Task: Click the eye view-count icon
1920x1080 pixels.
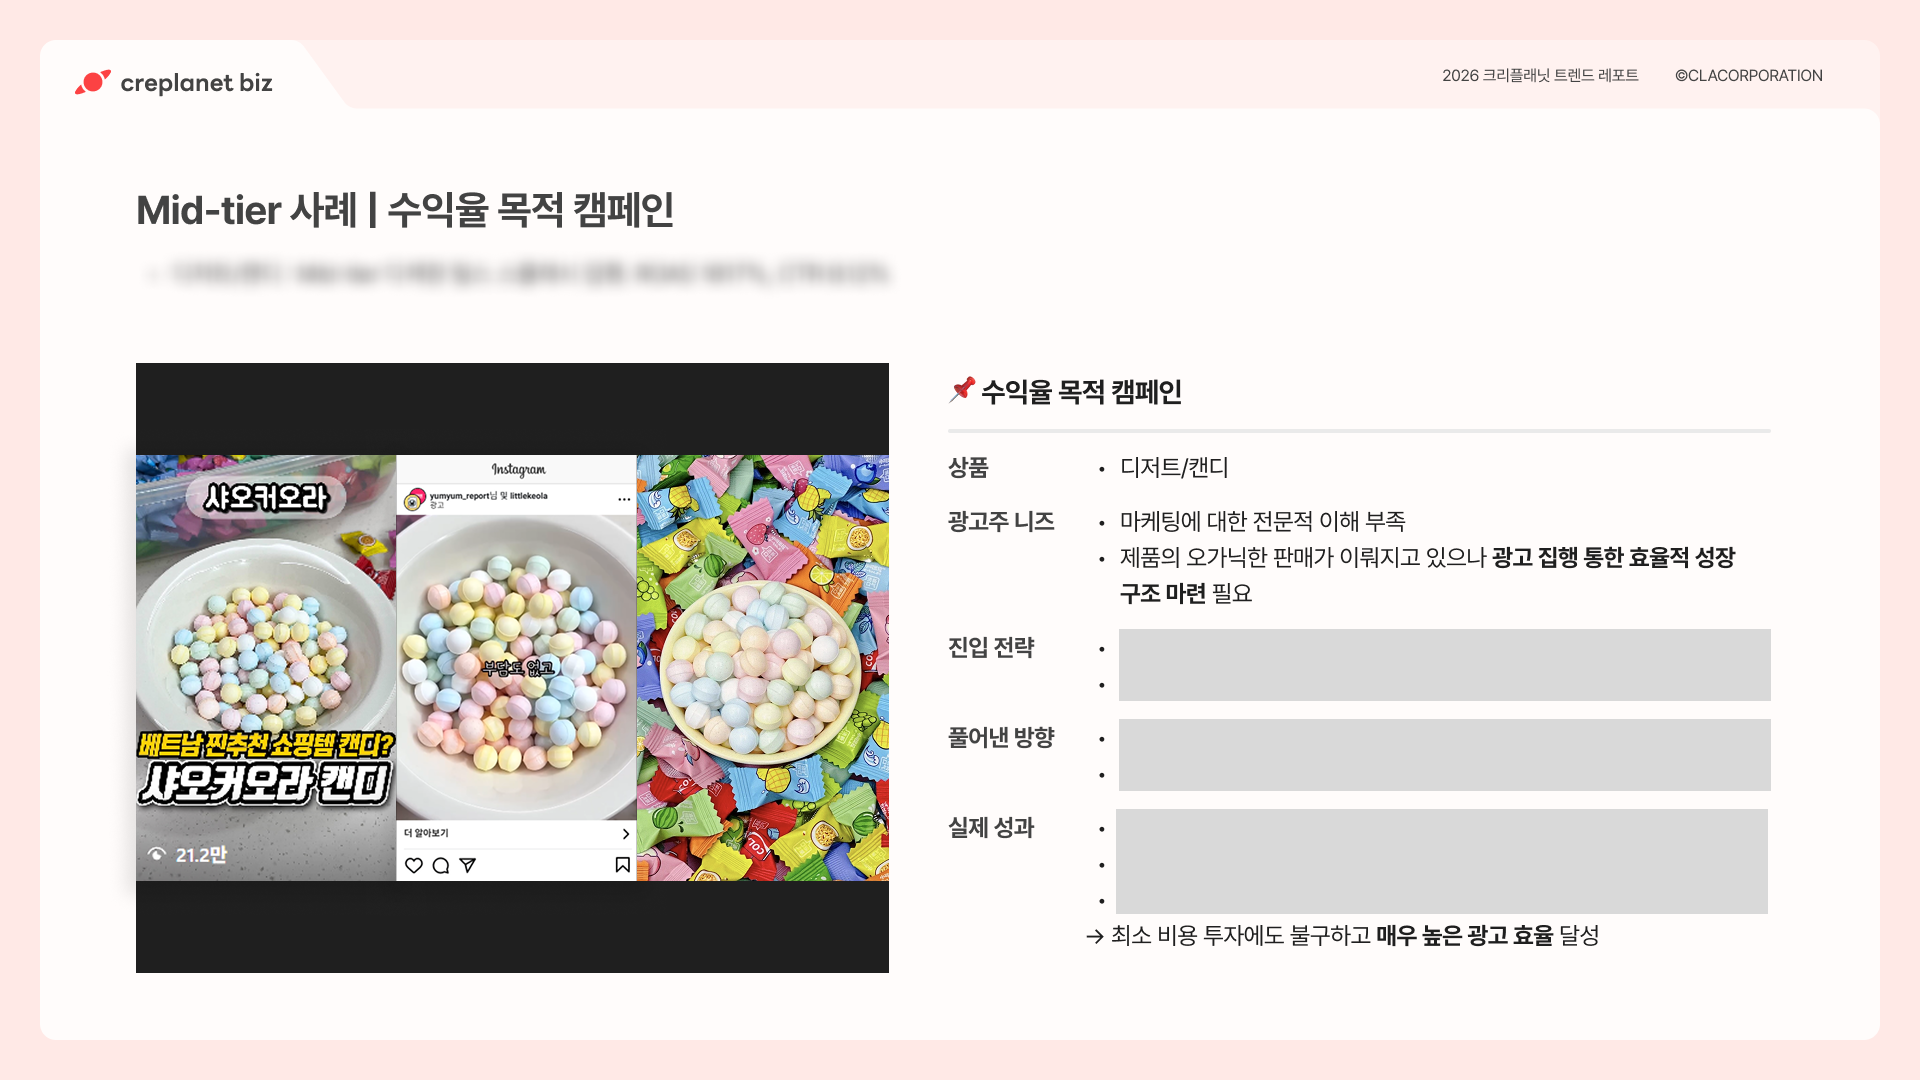Action: point(157,854)
